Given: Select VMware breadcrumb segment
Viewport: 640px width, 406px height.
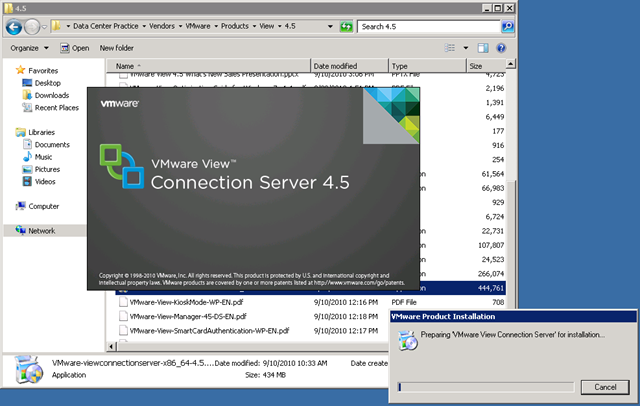Looking at the screenshot, I should [x=198, y=26].
